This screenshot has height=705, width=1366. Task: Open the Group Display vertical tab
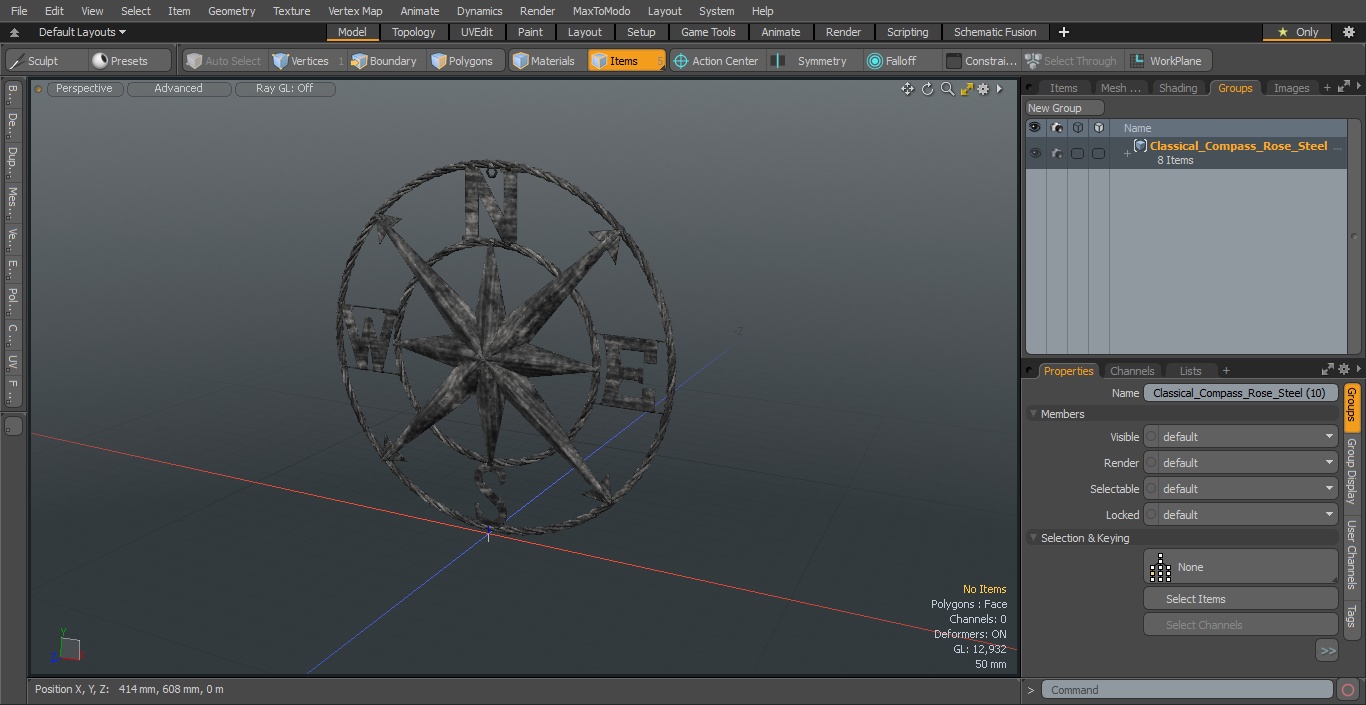click(1351, 471)
